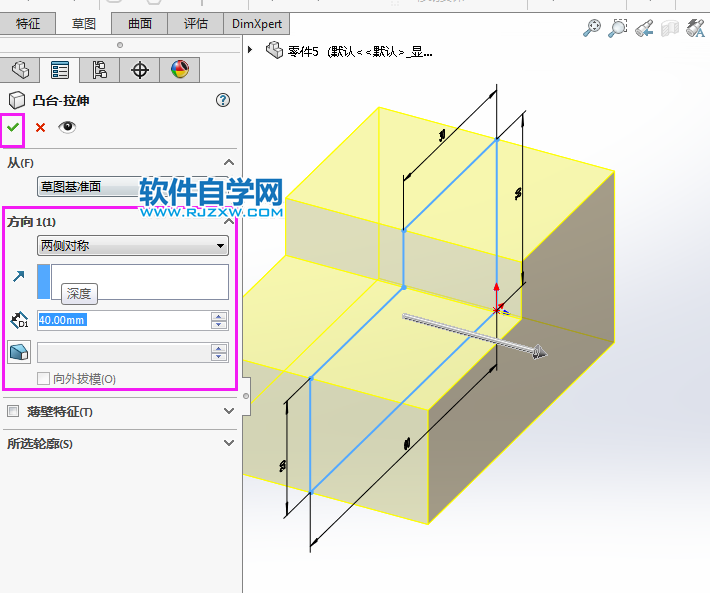Image resolution: width=710 pixels, height=593 pixels.
Task: Open the 曲面 tab
Action: click(139, 24)
